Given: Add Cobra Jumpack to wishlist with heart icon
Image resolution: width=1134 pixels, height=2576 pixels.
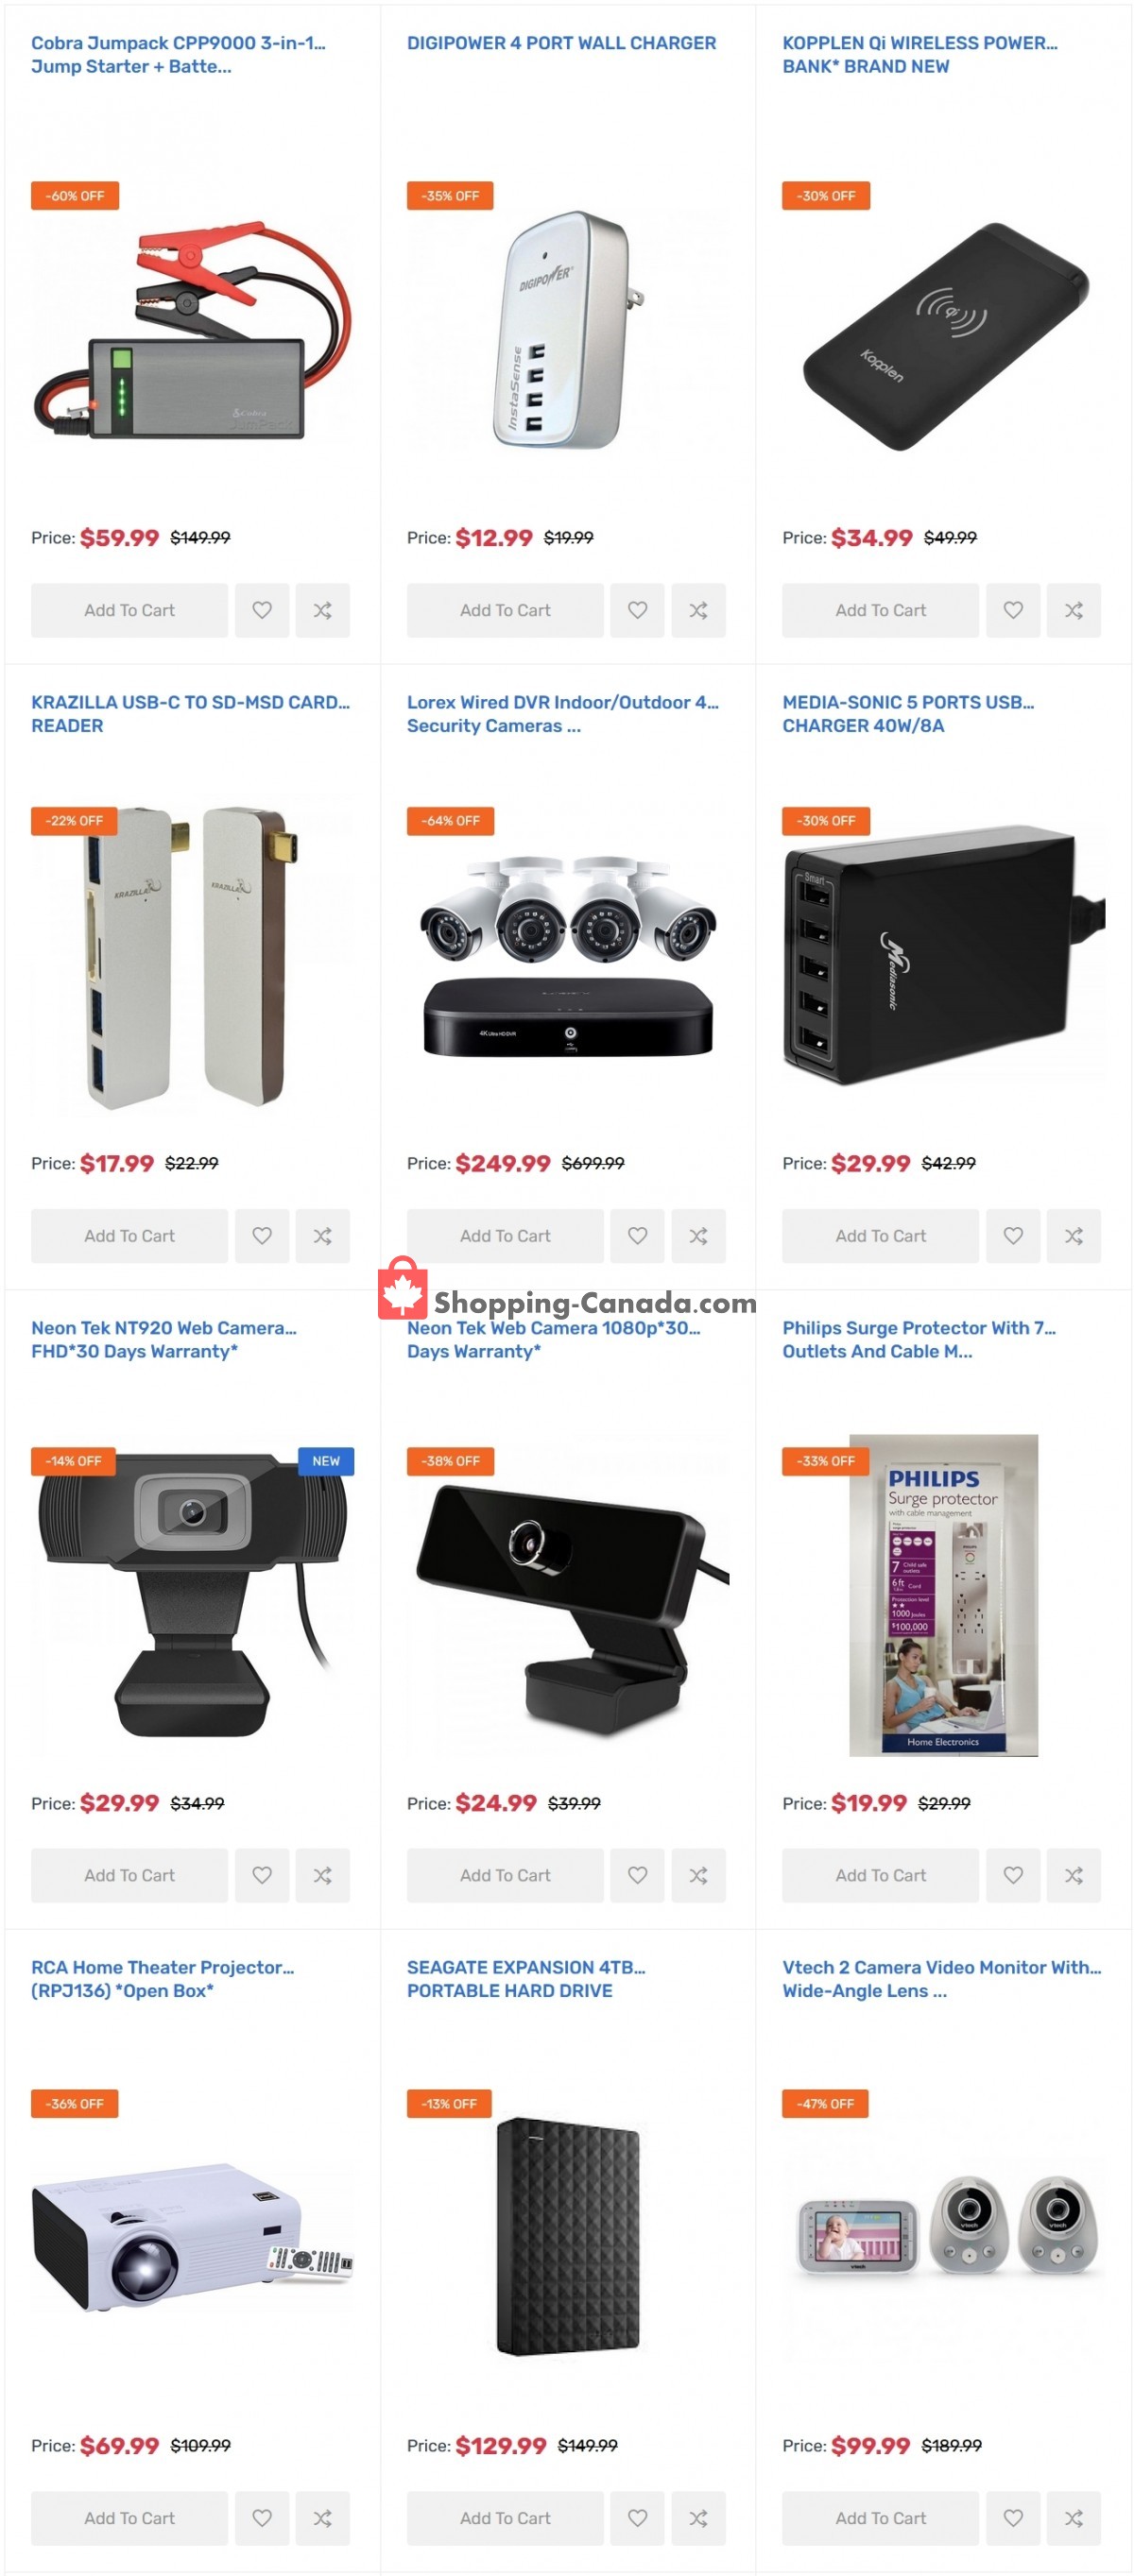Looking at the screenshot, I should coord(262,610).
